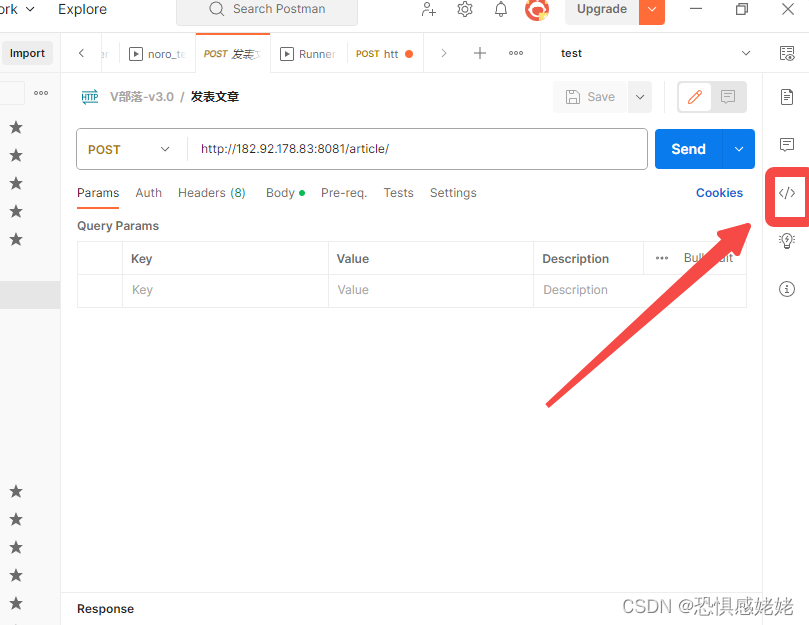Click the HTTP request type icon
This screenshot has height=625, width=809.
[x=90, y=97]
